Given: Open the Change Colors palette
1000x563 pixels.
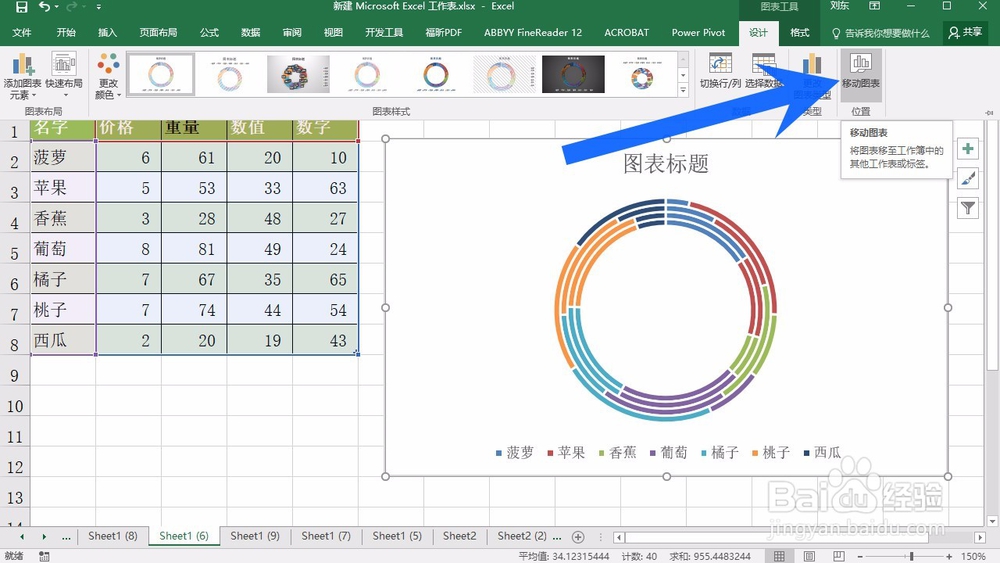Looking at the screenshot, I should [x=108, y=76].
